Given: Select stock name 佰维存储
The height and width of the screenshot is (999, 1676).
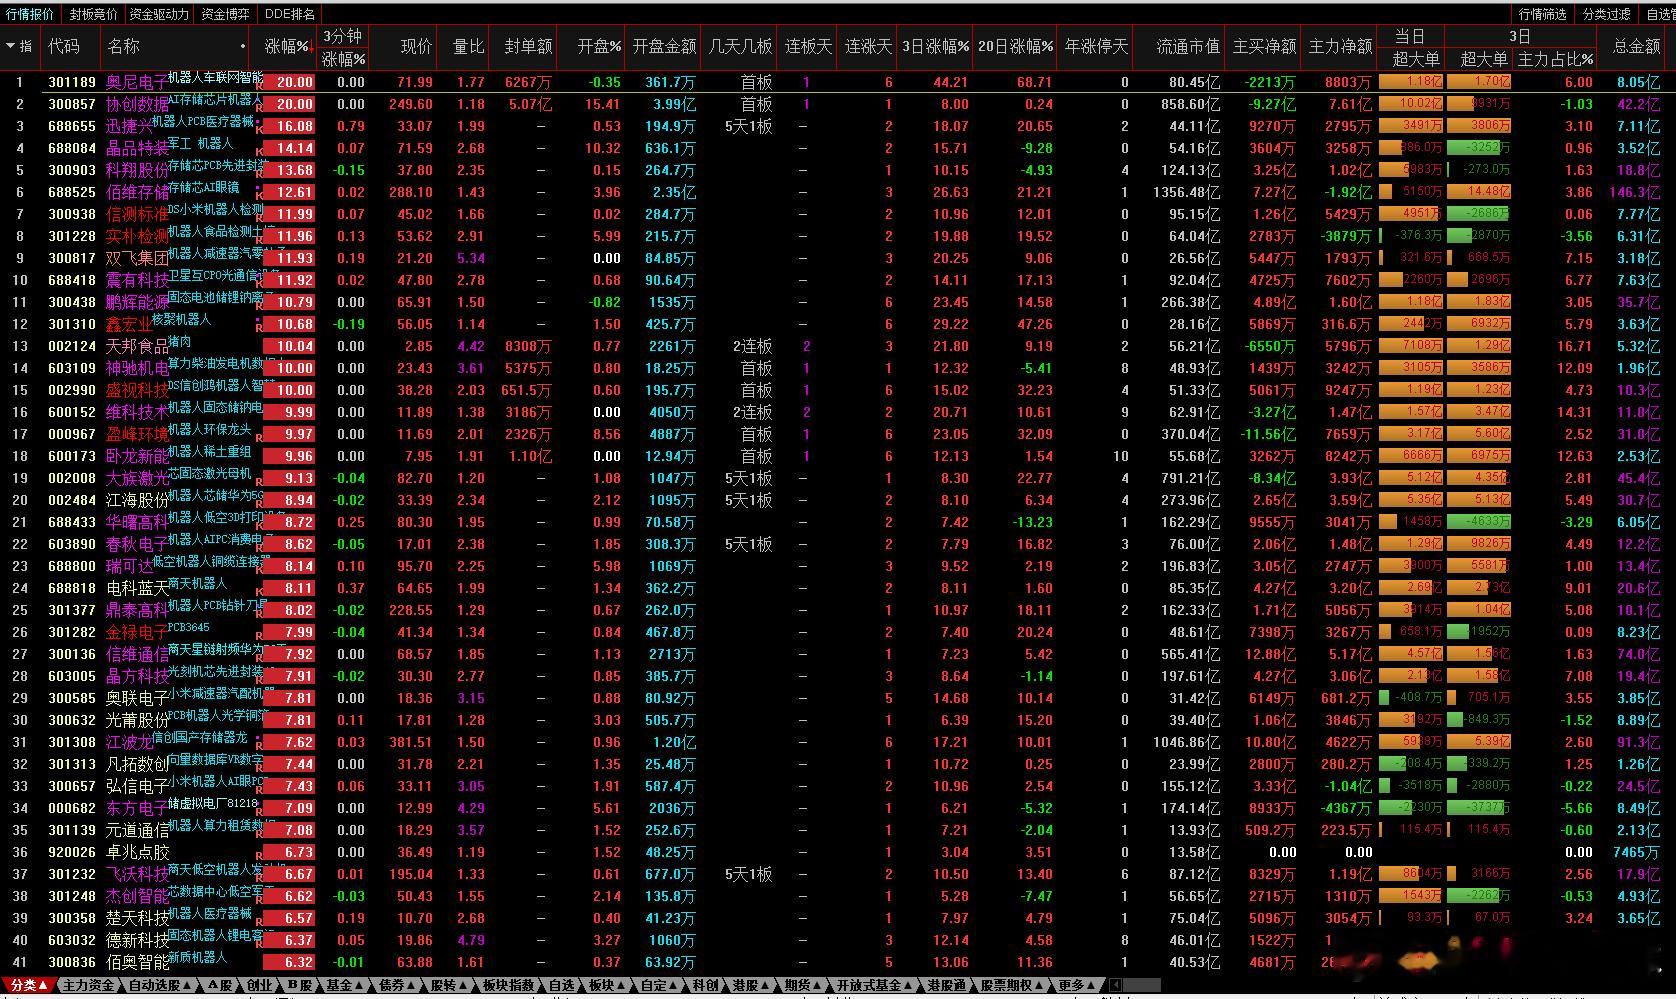Looking at the screenshot, I should point(137,192).
